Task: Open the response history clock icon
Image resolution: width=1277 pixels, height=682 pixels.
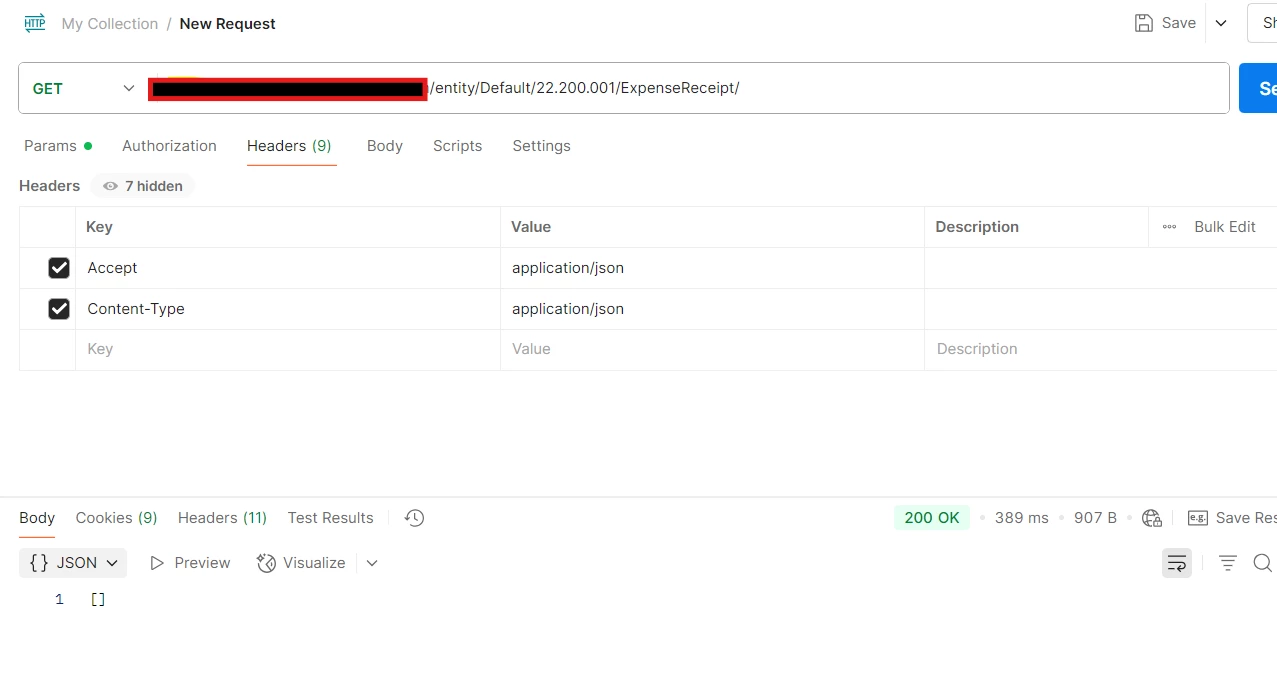Action: (414, 518)
